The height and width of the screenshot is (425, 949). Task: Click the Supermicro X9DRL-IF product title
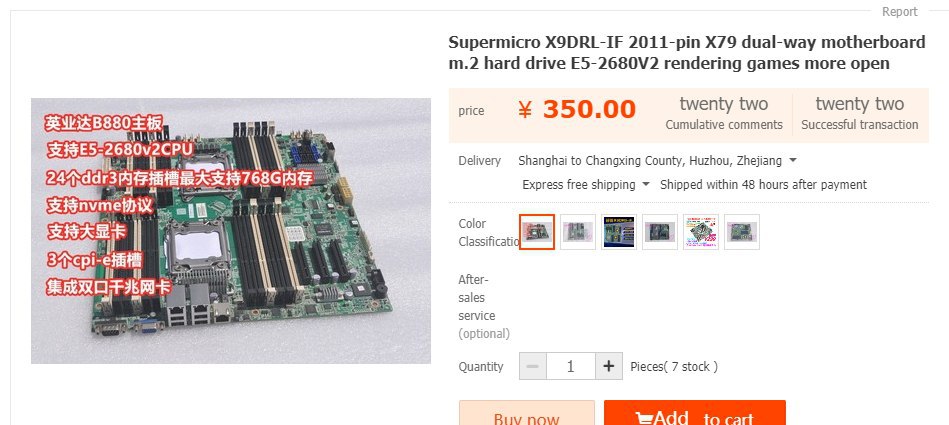pyautogui.click(x=687, y=53)
